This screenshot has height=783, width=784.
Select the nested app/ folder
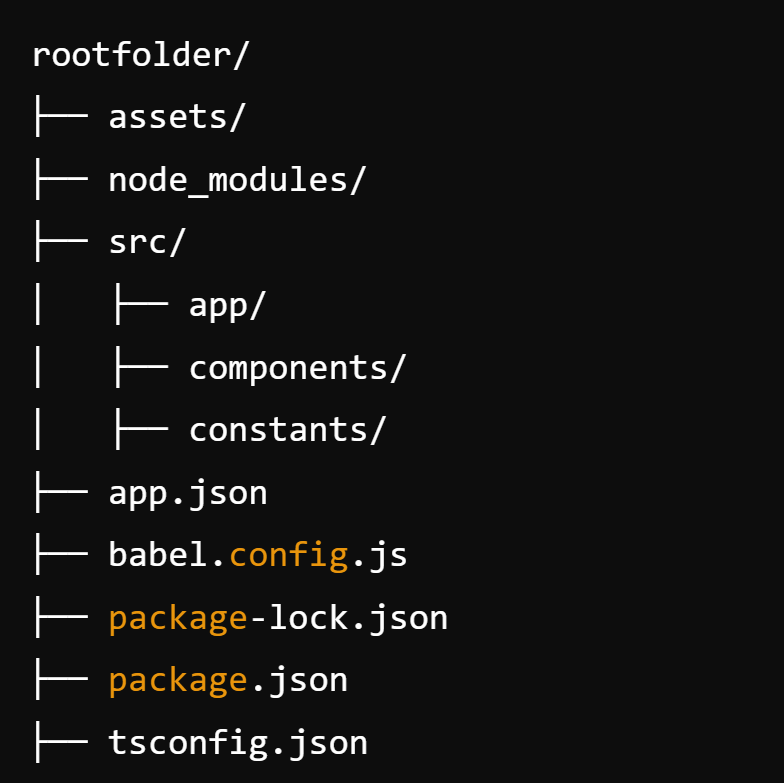pos(227,305)
